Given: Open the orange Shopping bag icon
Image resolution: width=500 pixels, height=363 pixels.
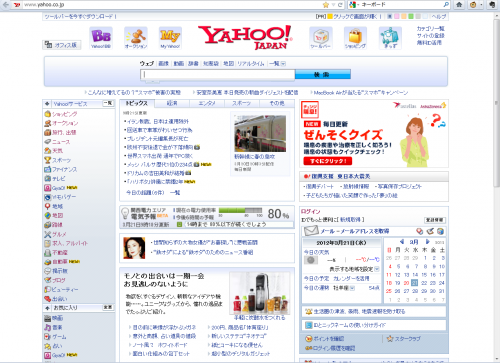Looking at the screenshot, I should point(355,38).
